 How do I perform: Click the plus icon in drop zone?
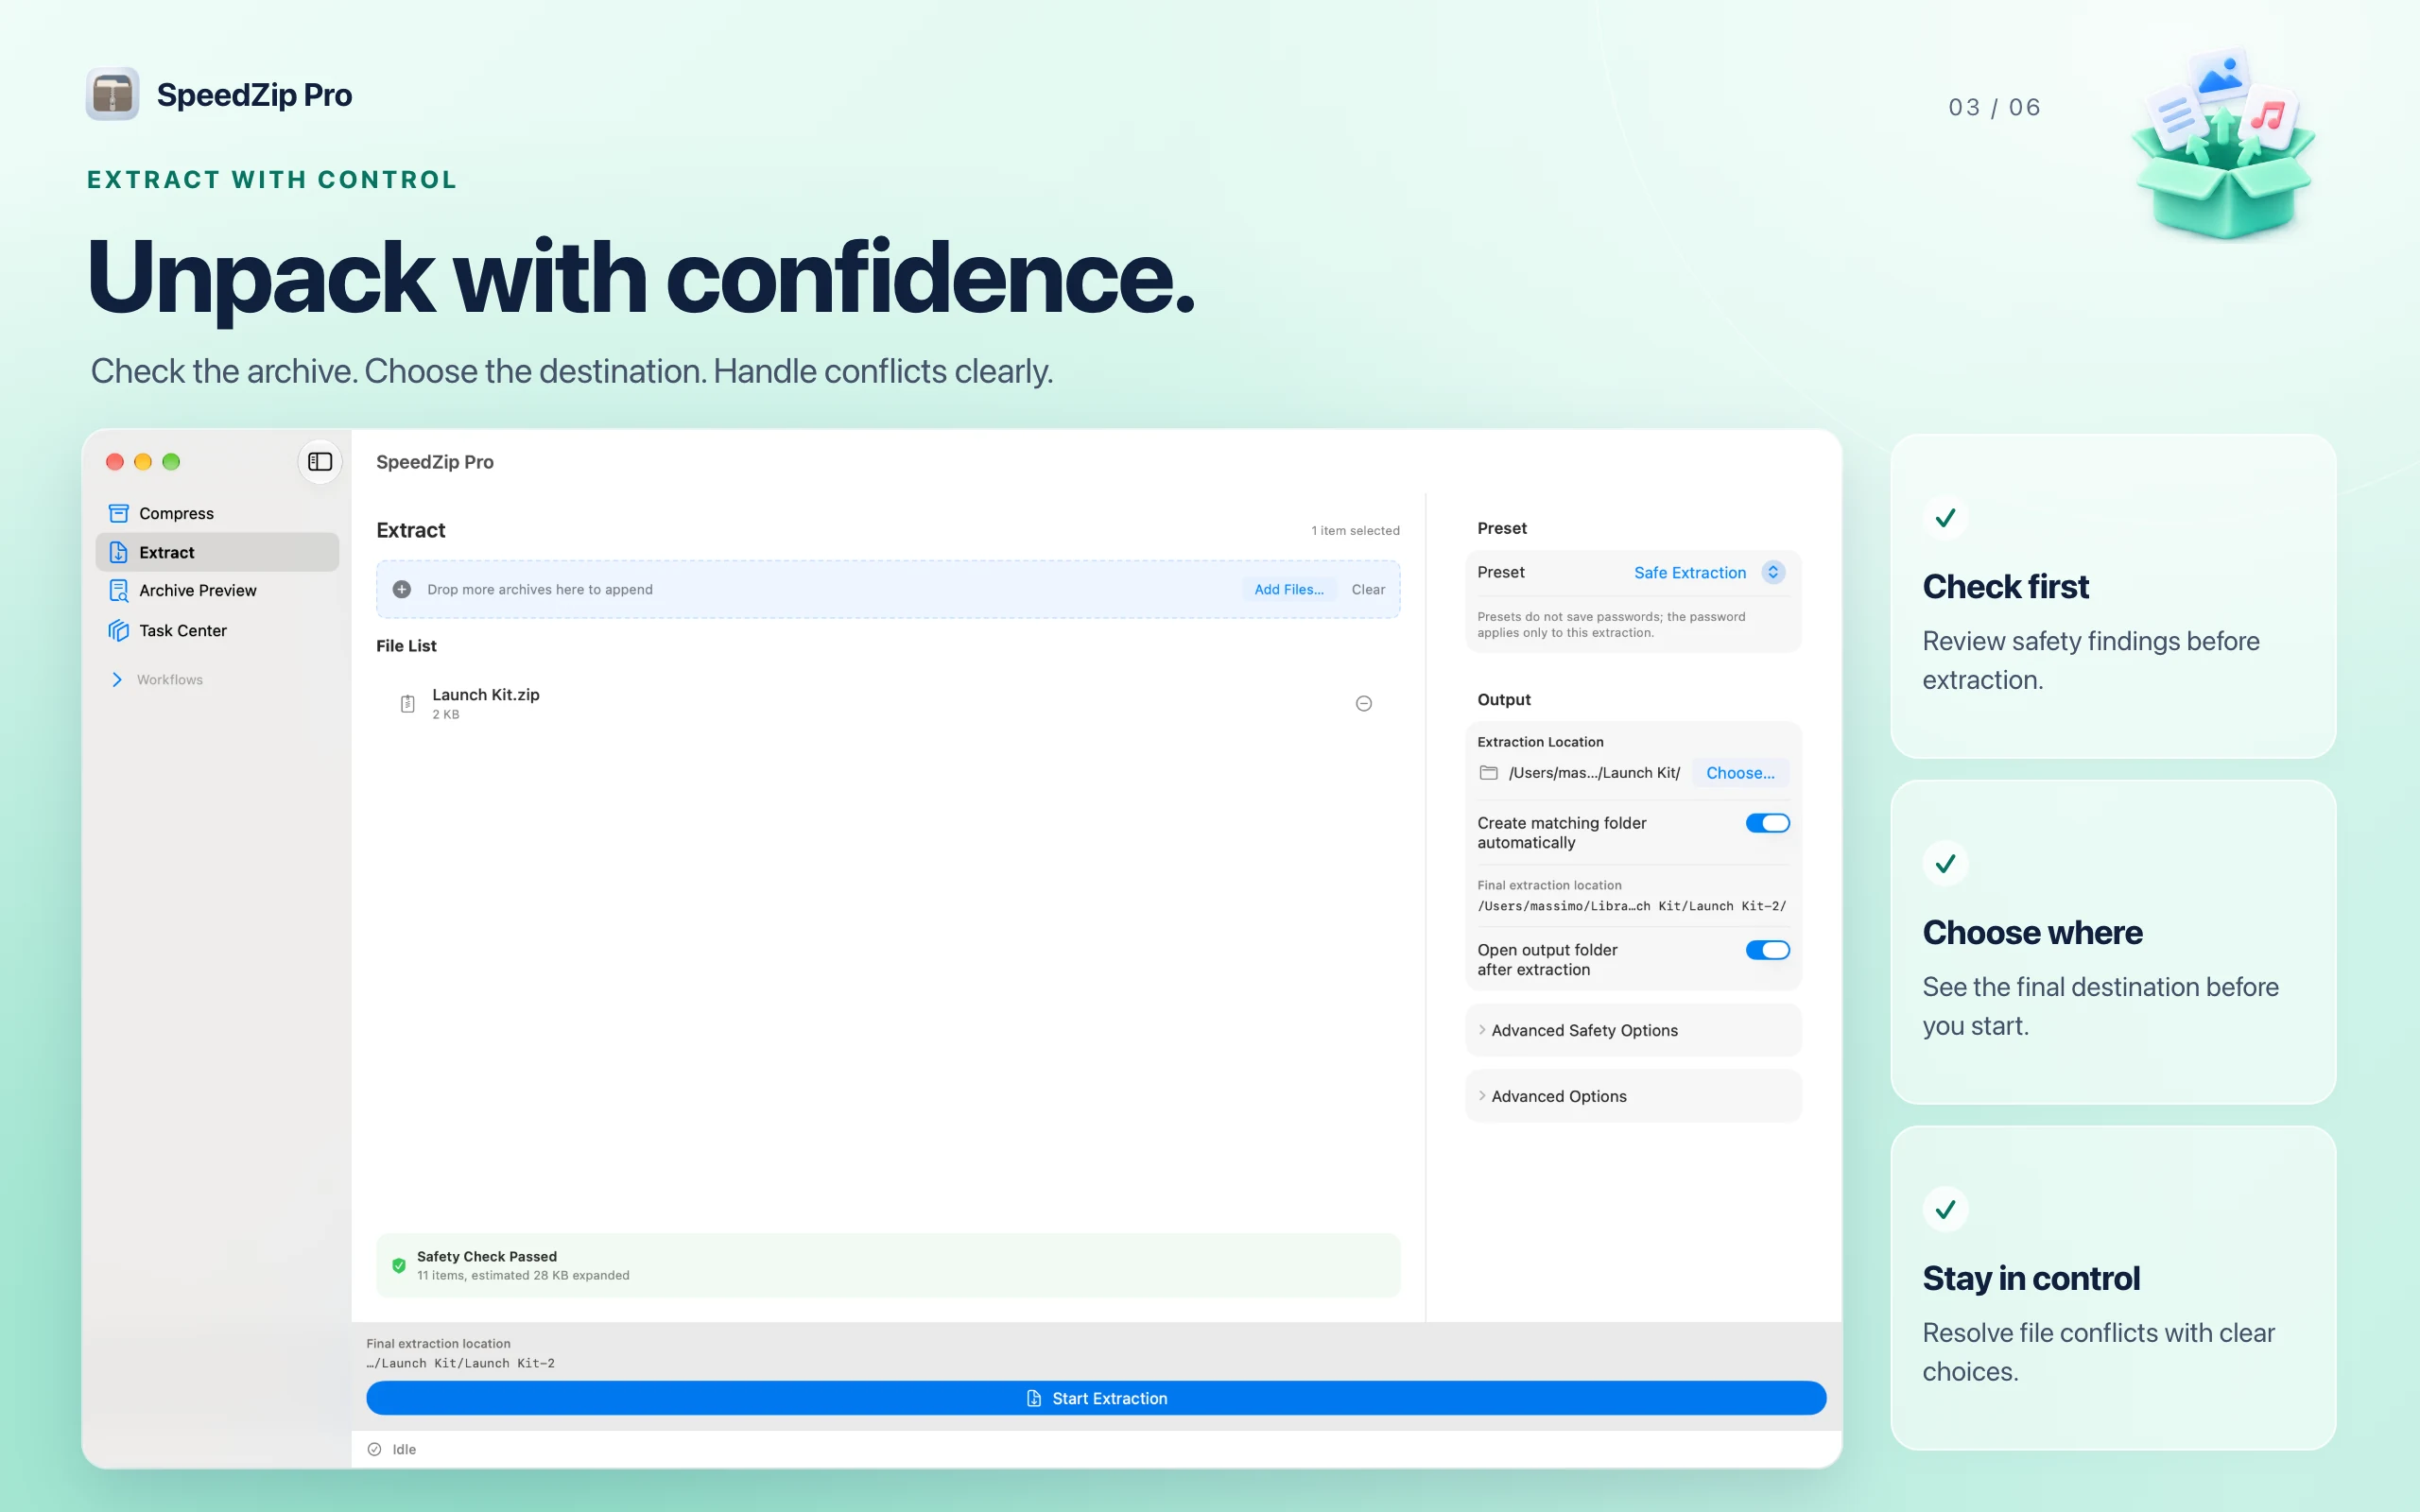point(402,589)
